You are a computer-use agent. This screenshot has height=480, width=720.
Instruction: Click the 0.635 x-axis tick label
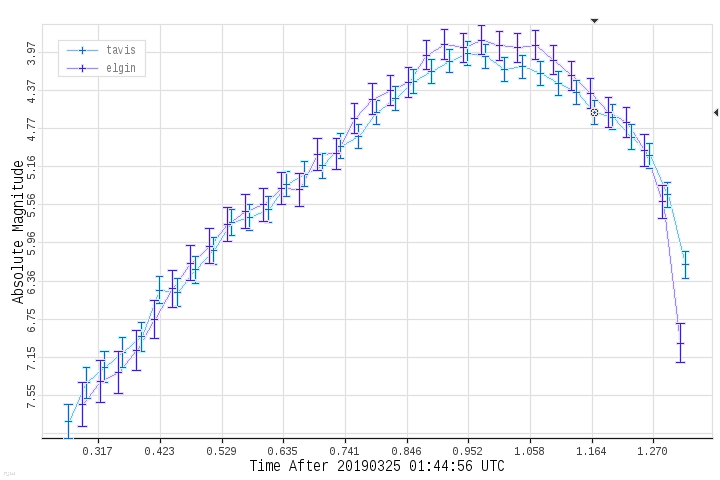(x=282, y=451)
